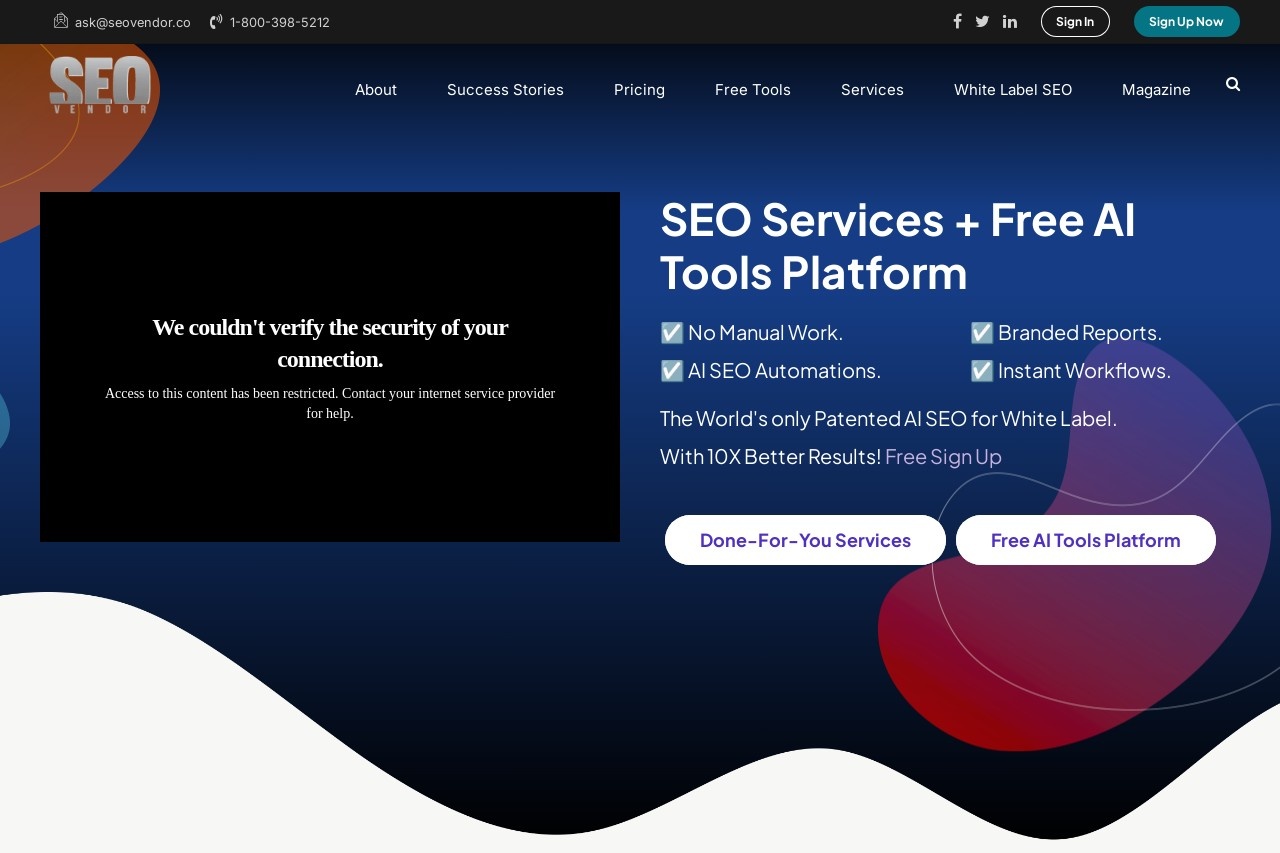
Task: Click the Sign Up Now button
Action: click(x=1187, y=21)
